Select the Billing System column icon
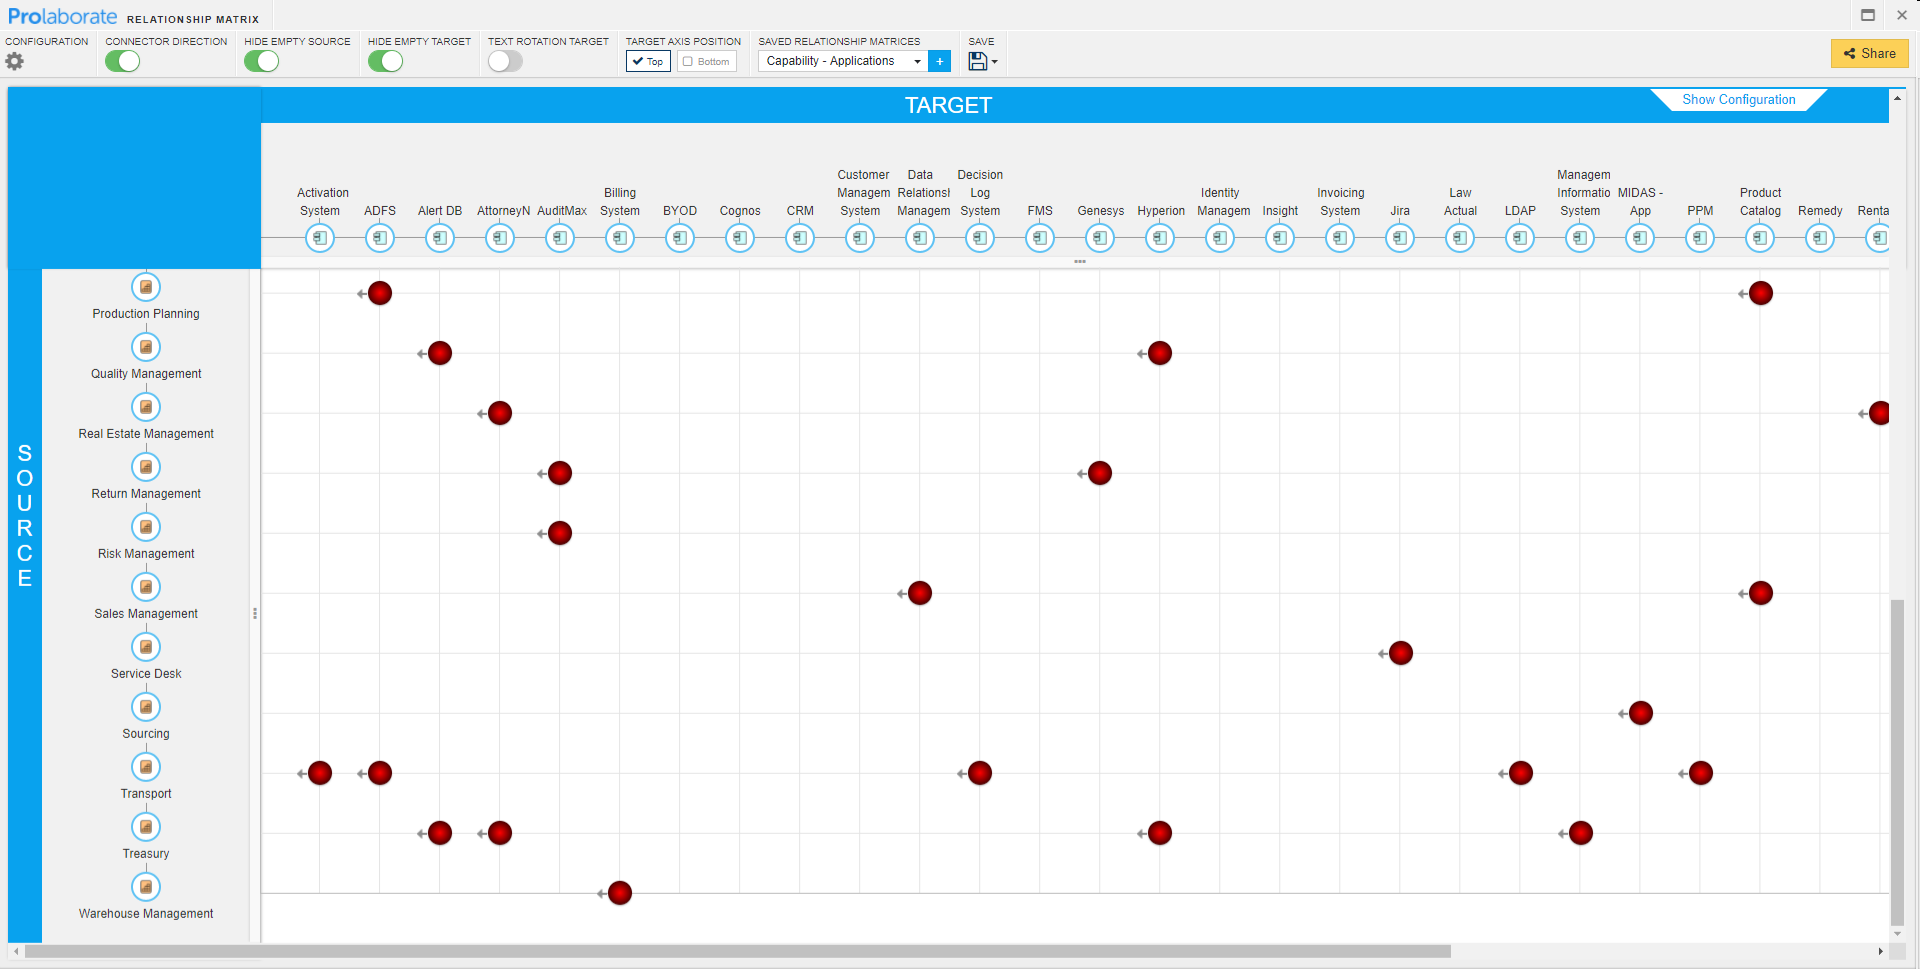The width and height of the screenshot is (1920, 969). coord(620,238)
